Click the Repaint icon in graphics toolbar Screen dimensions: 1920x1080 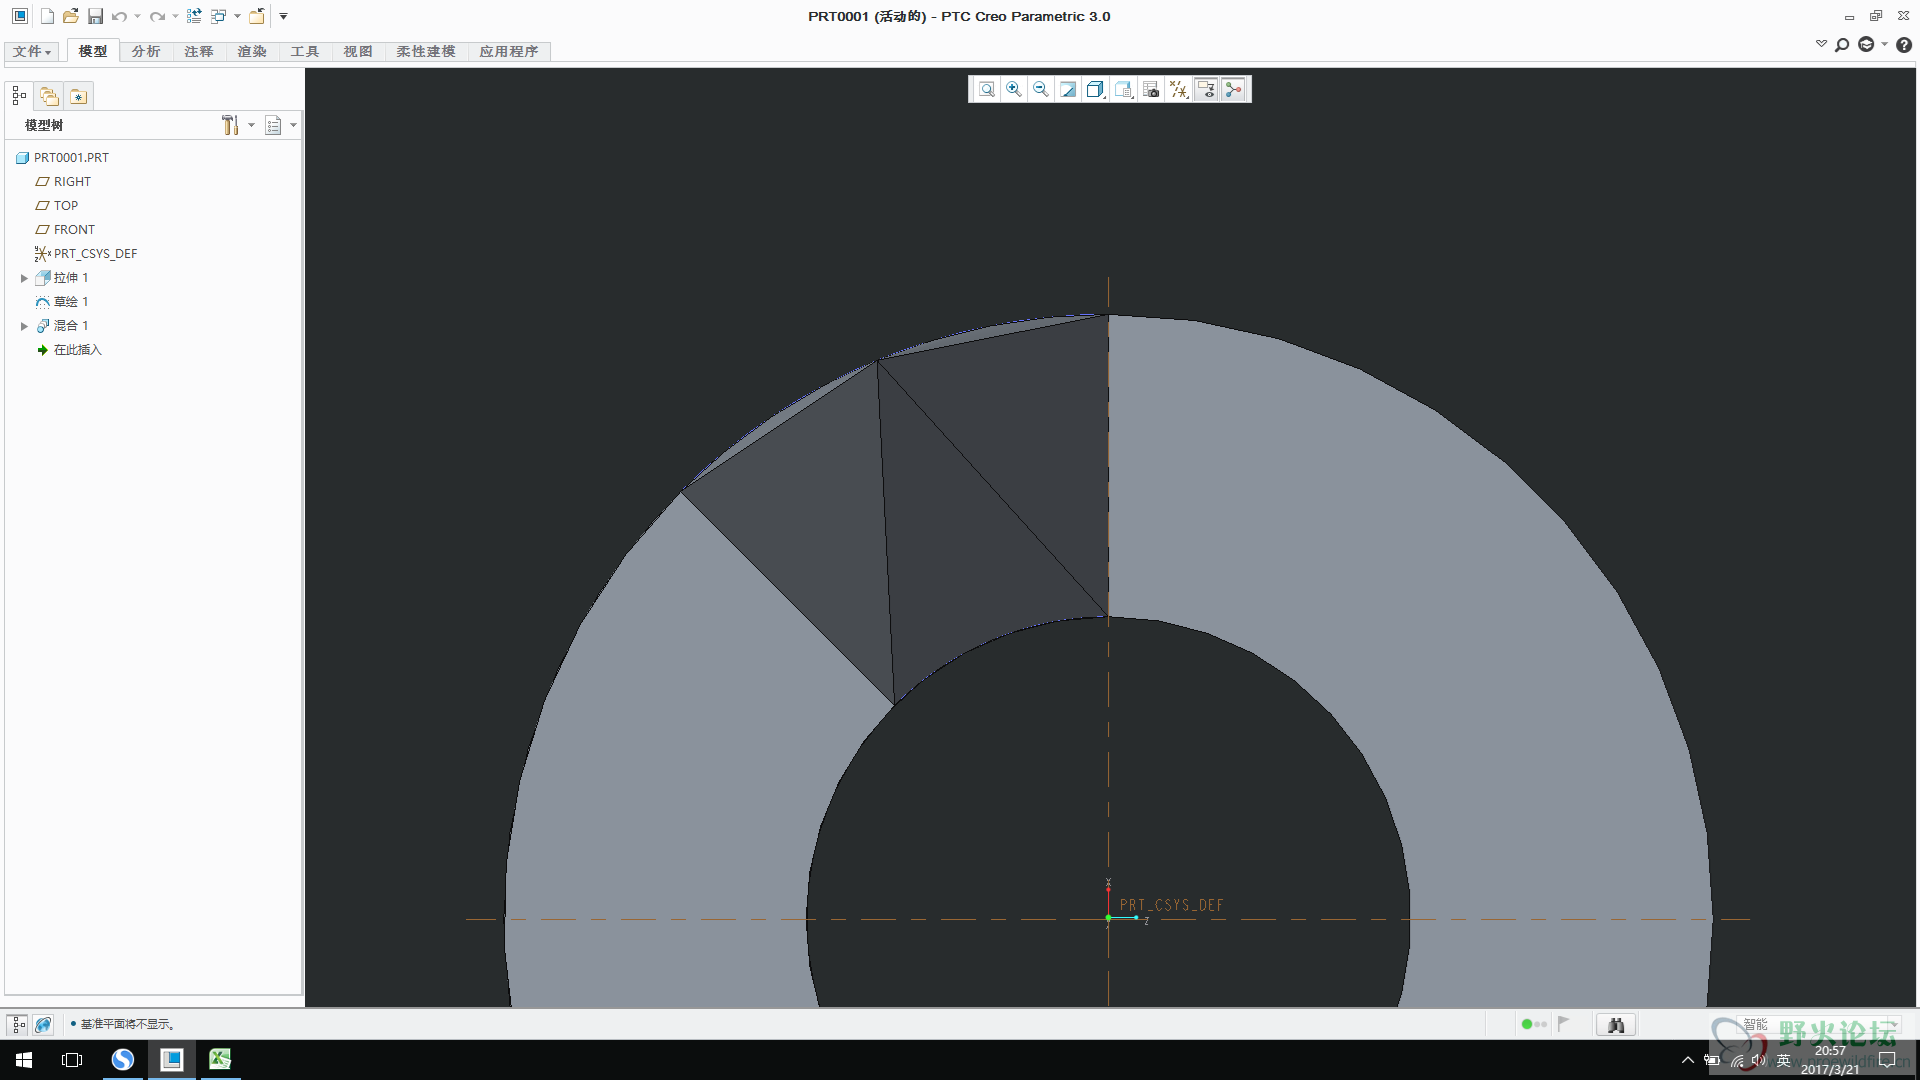point(1068,89)
